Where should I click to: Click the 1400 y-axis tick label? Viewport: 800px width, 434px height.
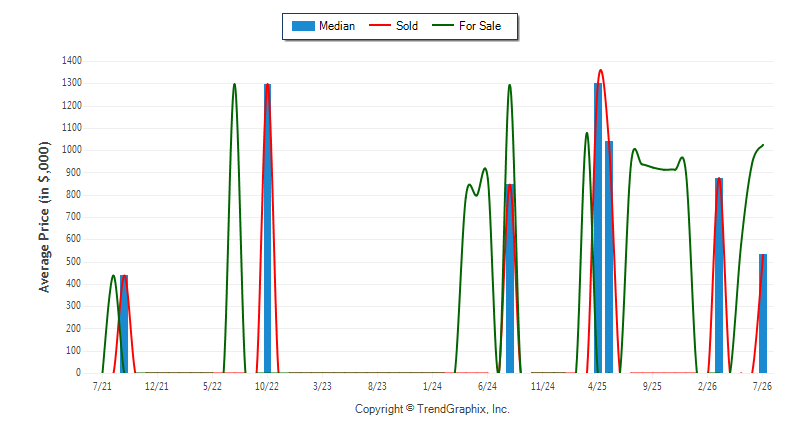72,61
